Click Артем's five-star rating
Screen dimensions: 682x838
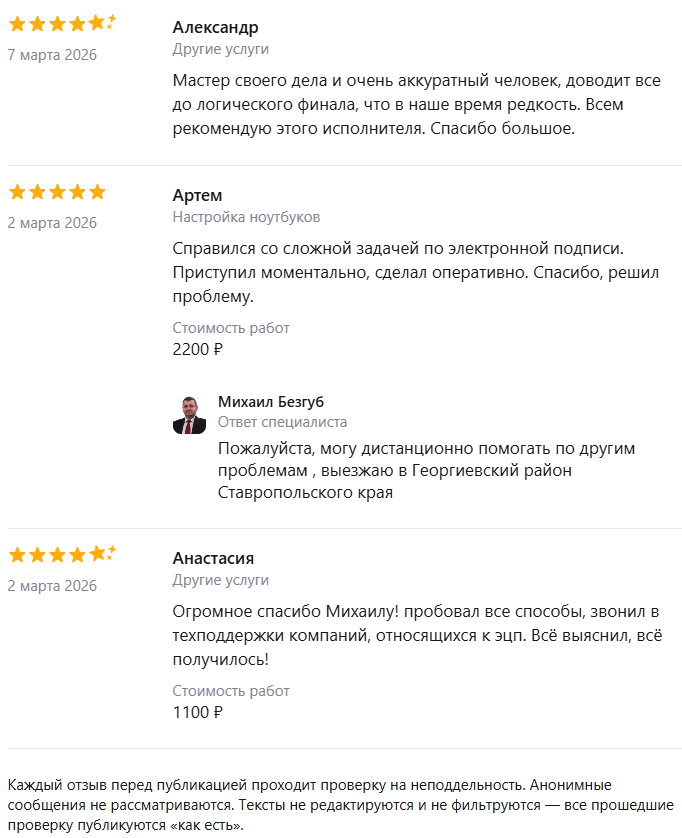coord(57,192)
